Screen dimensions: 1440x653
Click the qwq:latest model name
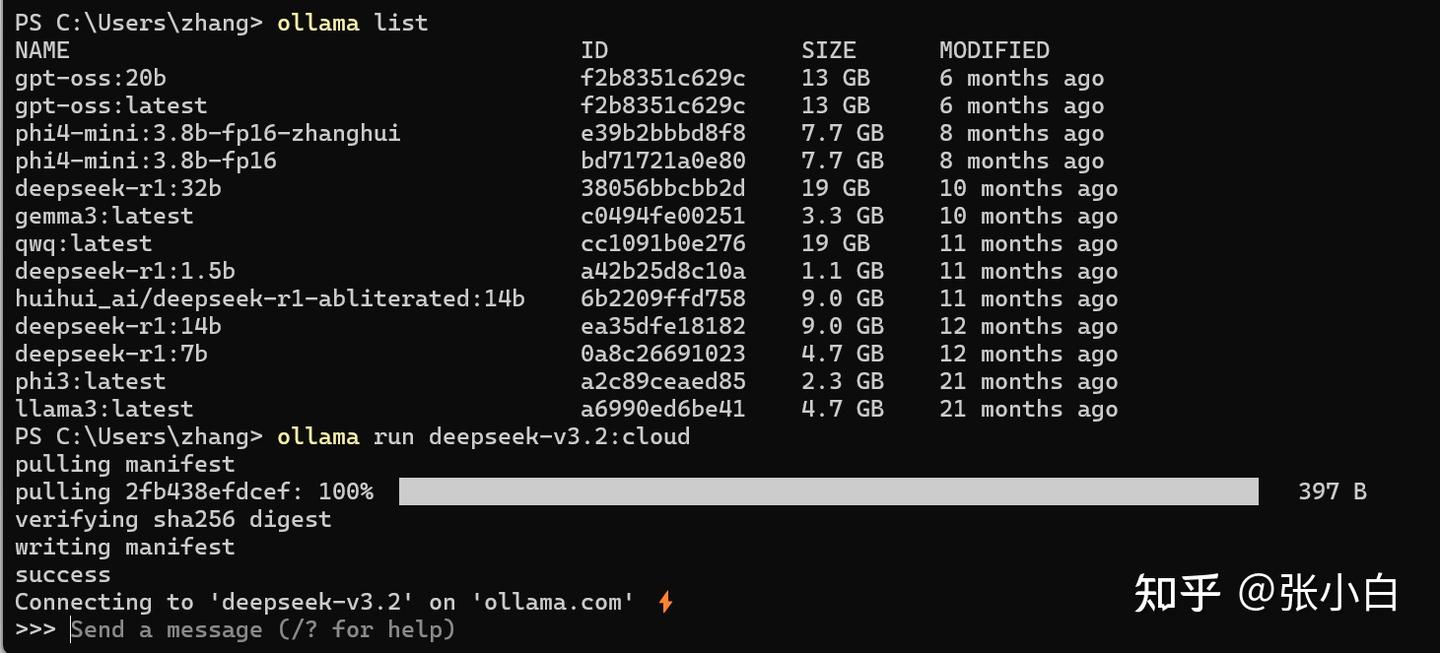pyautogui.click(x=83, y=243)
